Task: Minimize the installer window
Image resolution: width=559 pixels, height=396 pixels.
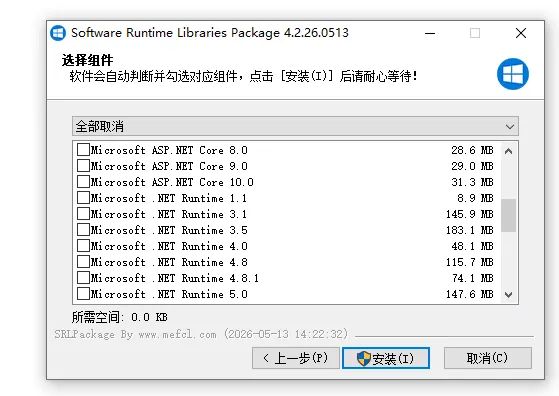Action: click(x=430, y=34)
